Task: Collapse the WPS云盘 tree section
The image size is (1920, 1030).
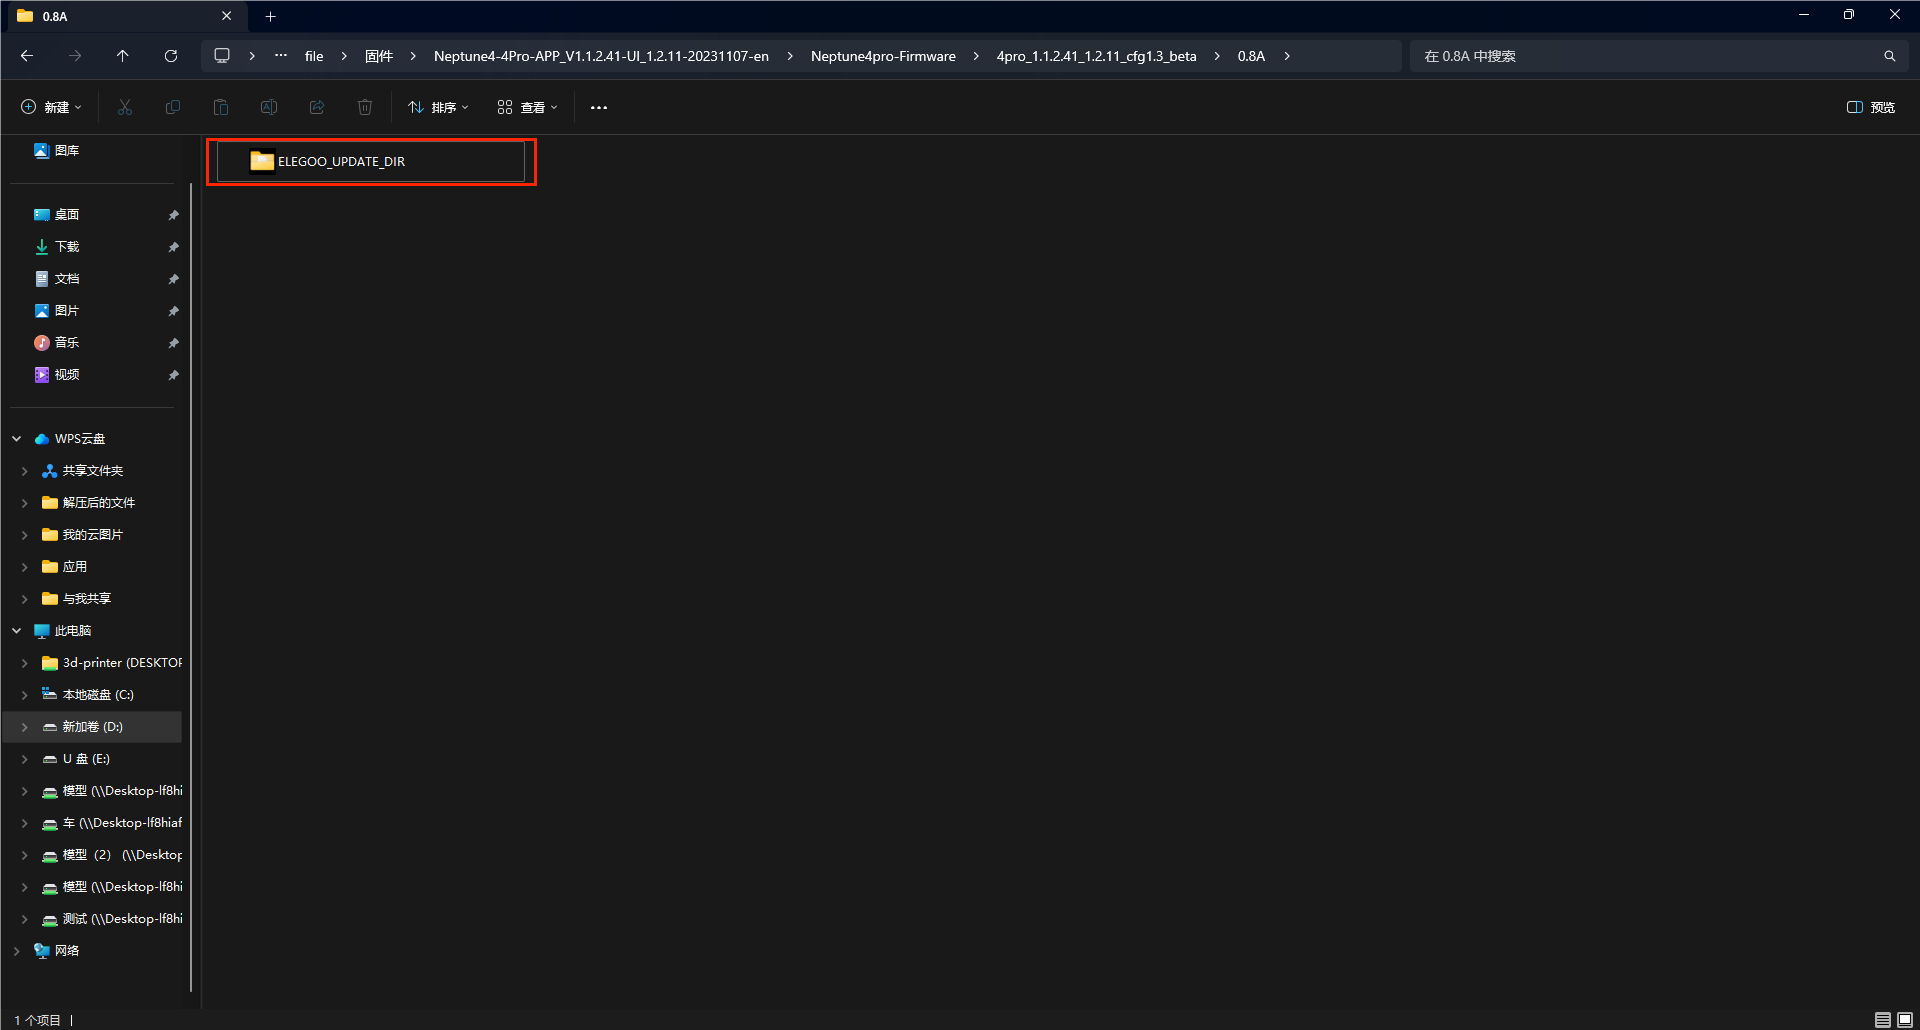Action: tap(17, 439)
